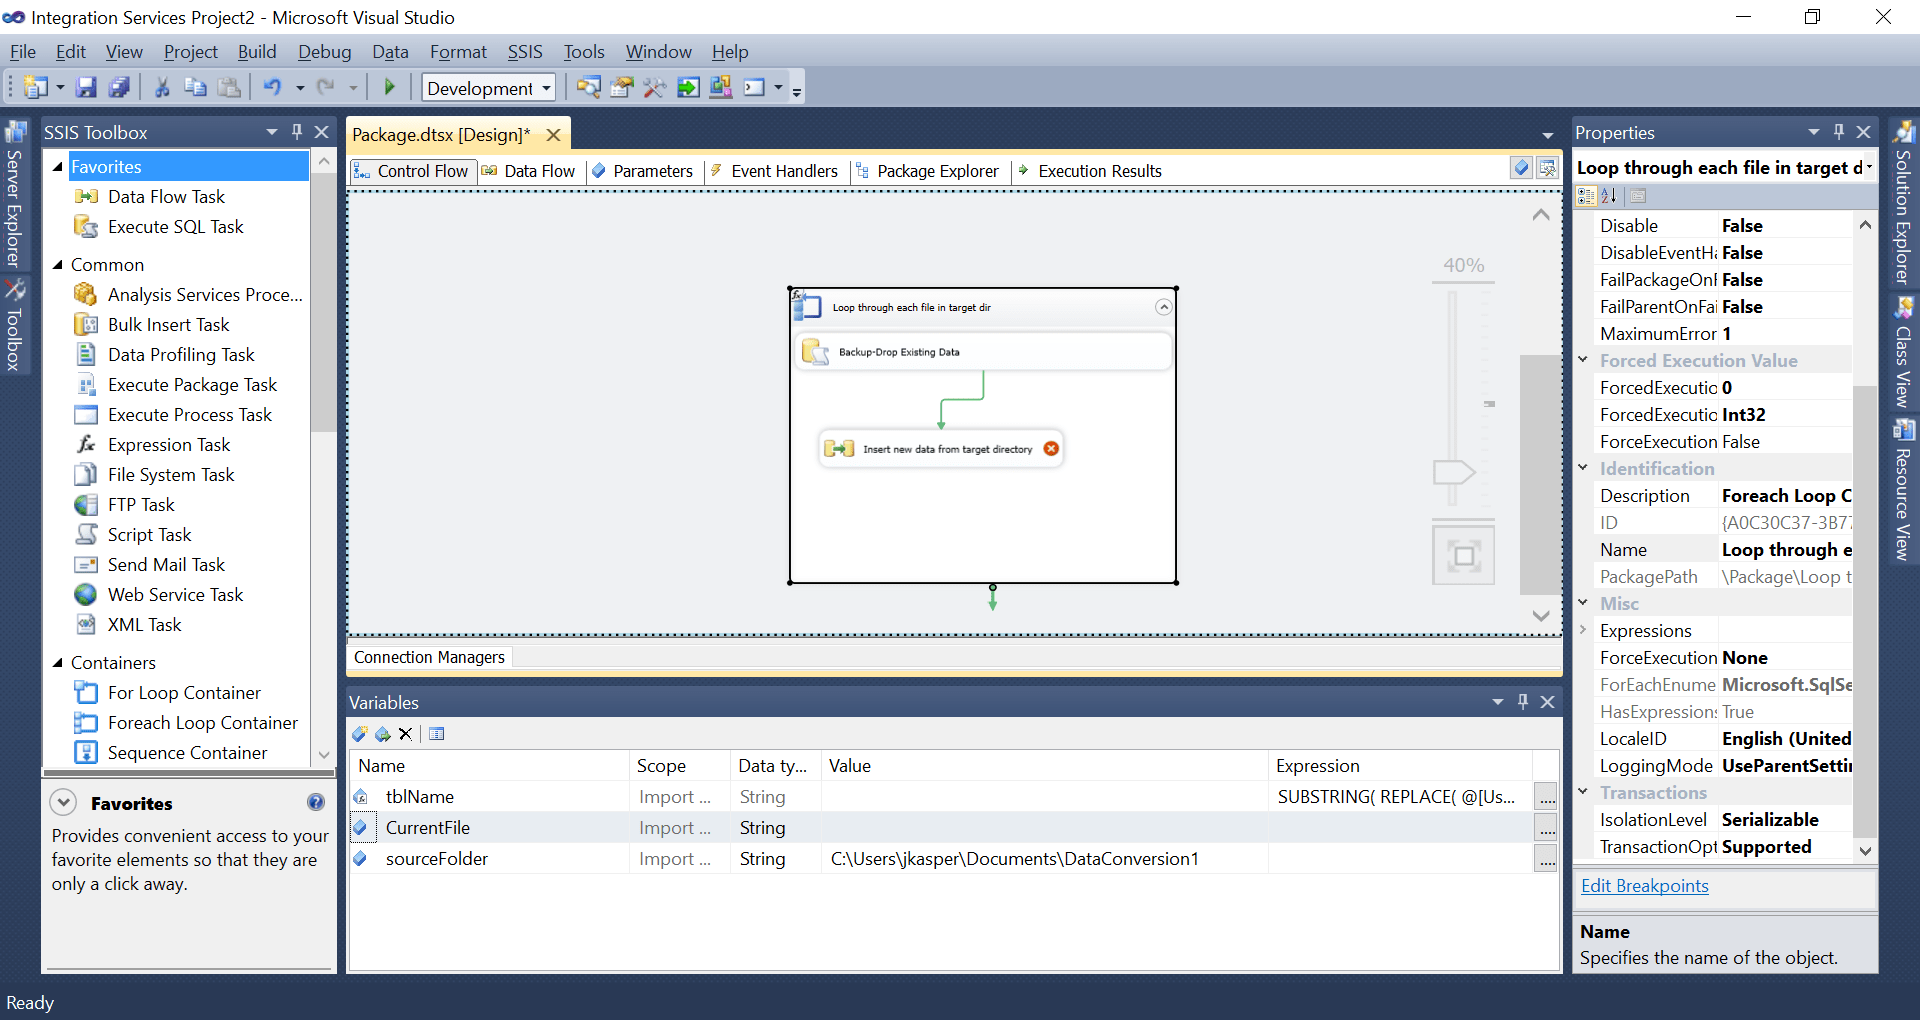Click the SSIS Toolbox help question icon

point(316,802)
